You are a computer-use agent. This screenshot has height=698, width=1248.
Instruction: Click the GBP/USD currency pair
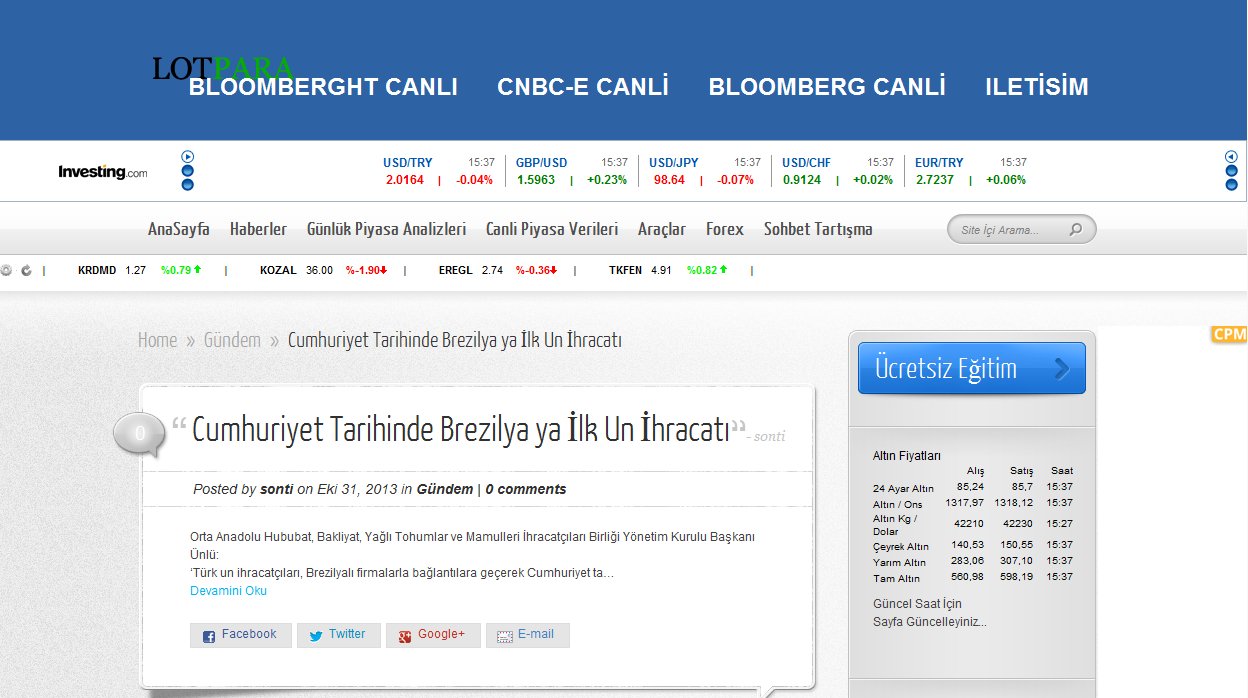point(541,162)
